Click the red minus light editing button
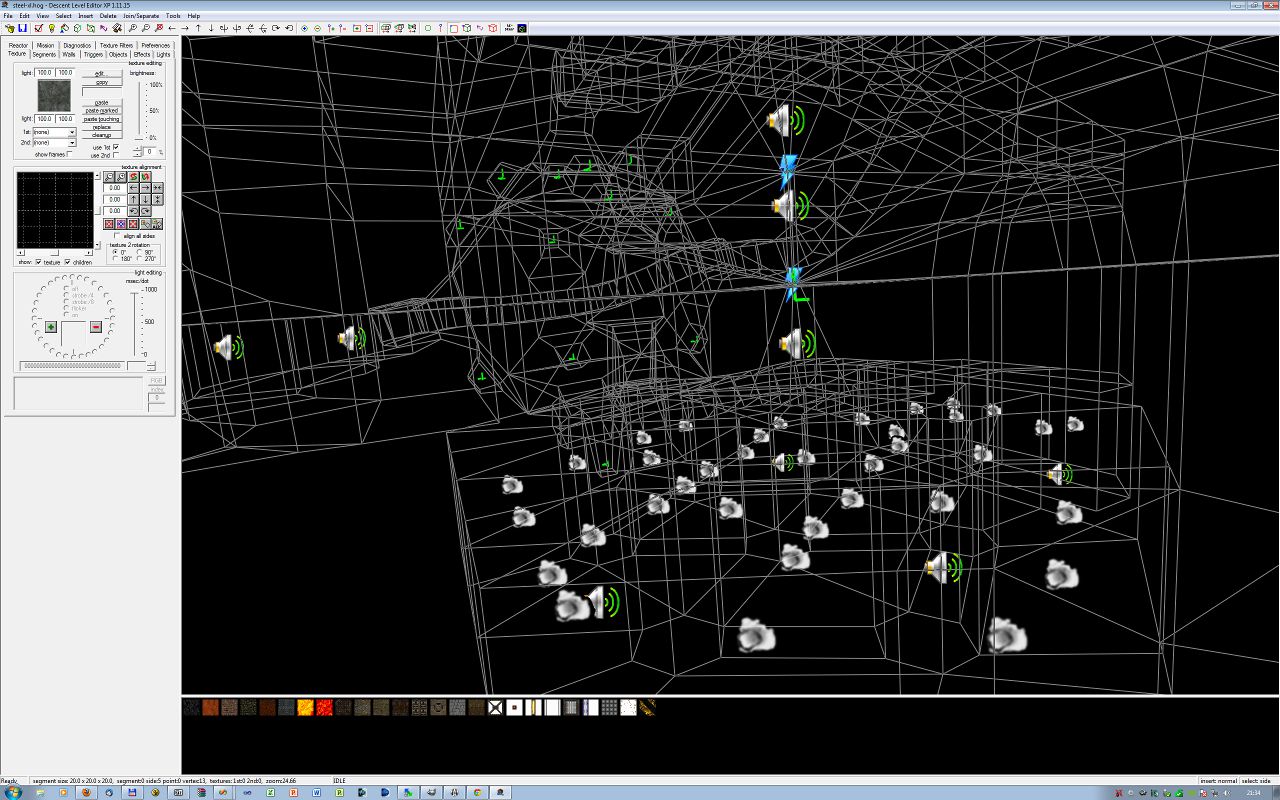 [96, 327]
